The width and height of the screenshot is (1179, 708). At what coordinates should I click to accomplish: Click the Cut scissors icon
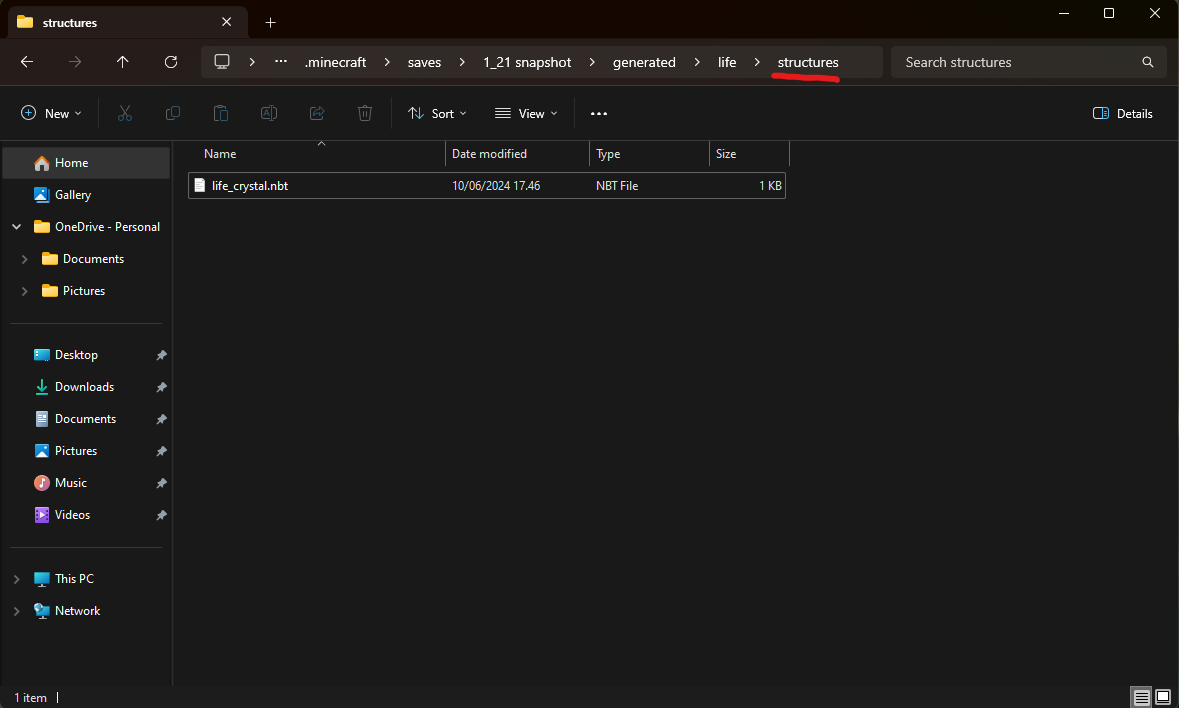click(x=125, y=114)
